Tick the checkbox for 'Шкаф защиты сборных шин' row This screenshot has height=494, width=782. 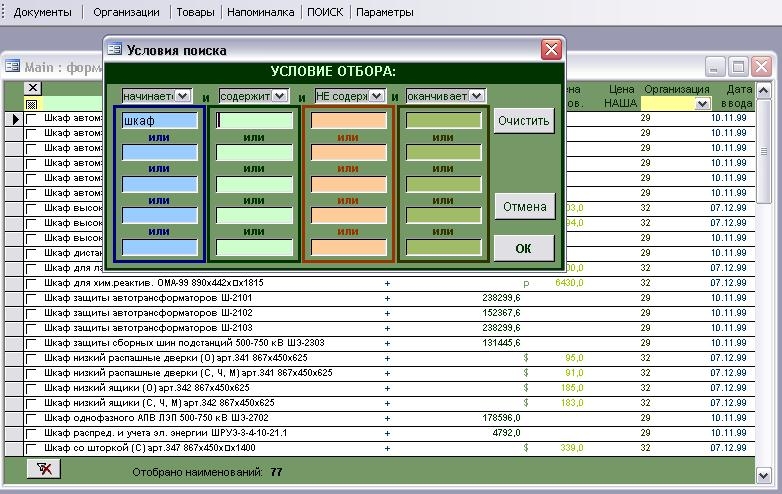pos(31,343)
